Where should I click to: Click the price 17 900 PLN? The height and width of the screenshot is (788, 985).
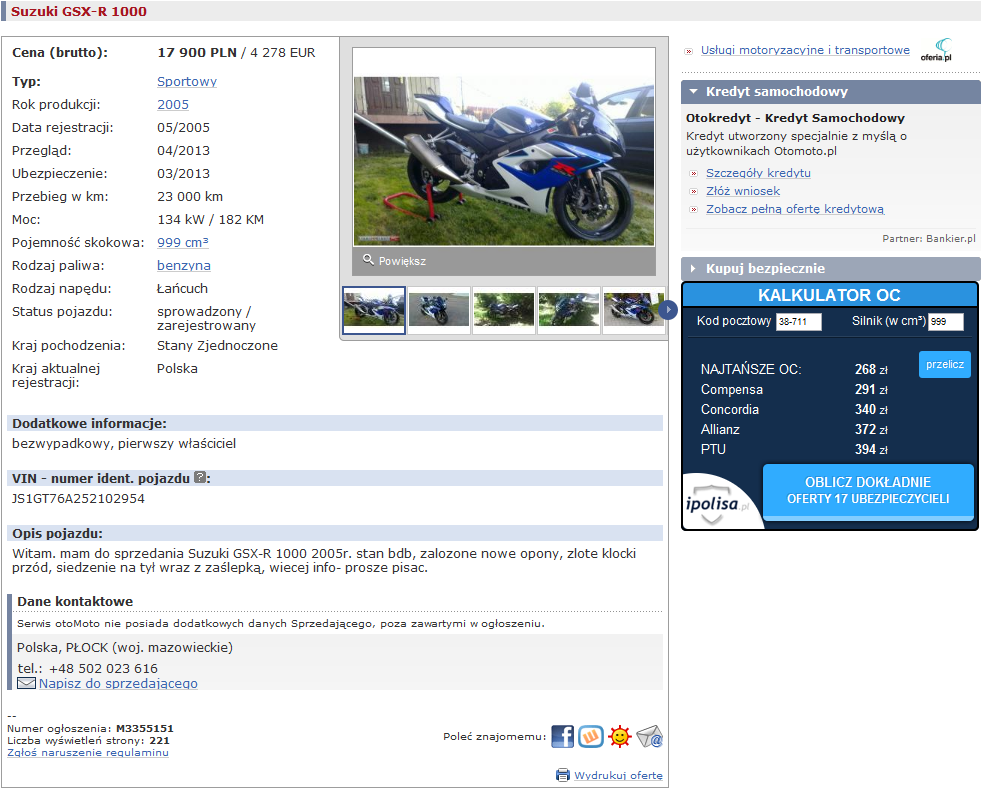point(197,53)
